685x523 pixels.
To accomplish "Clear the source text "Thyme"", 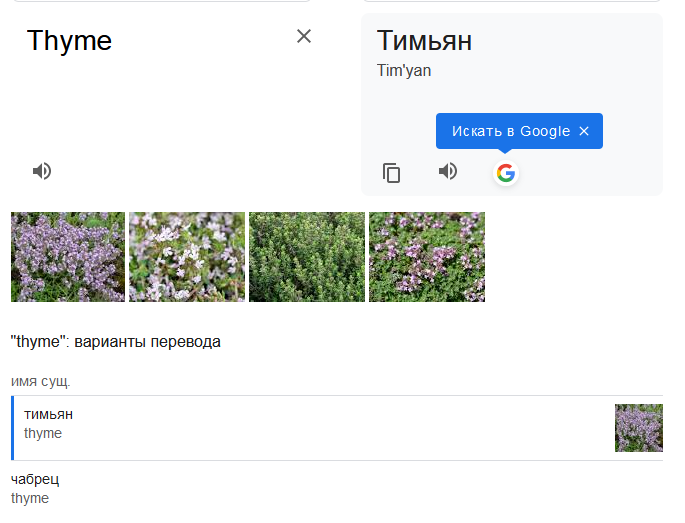I will [304, 37].
